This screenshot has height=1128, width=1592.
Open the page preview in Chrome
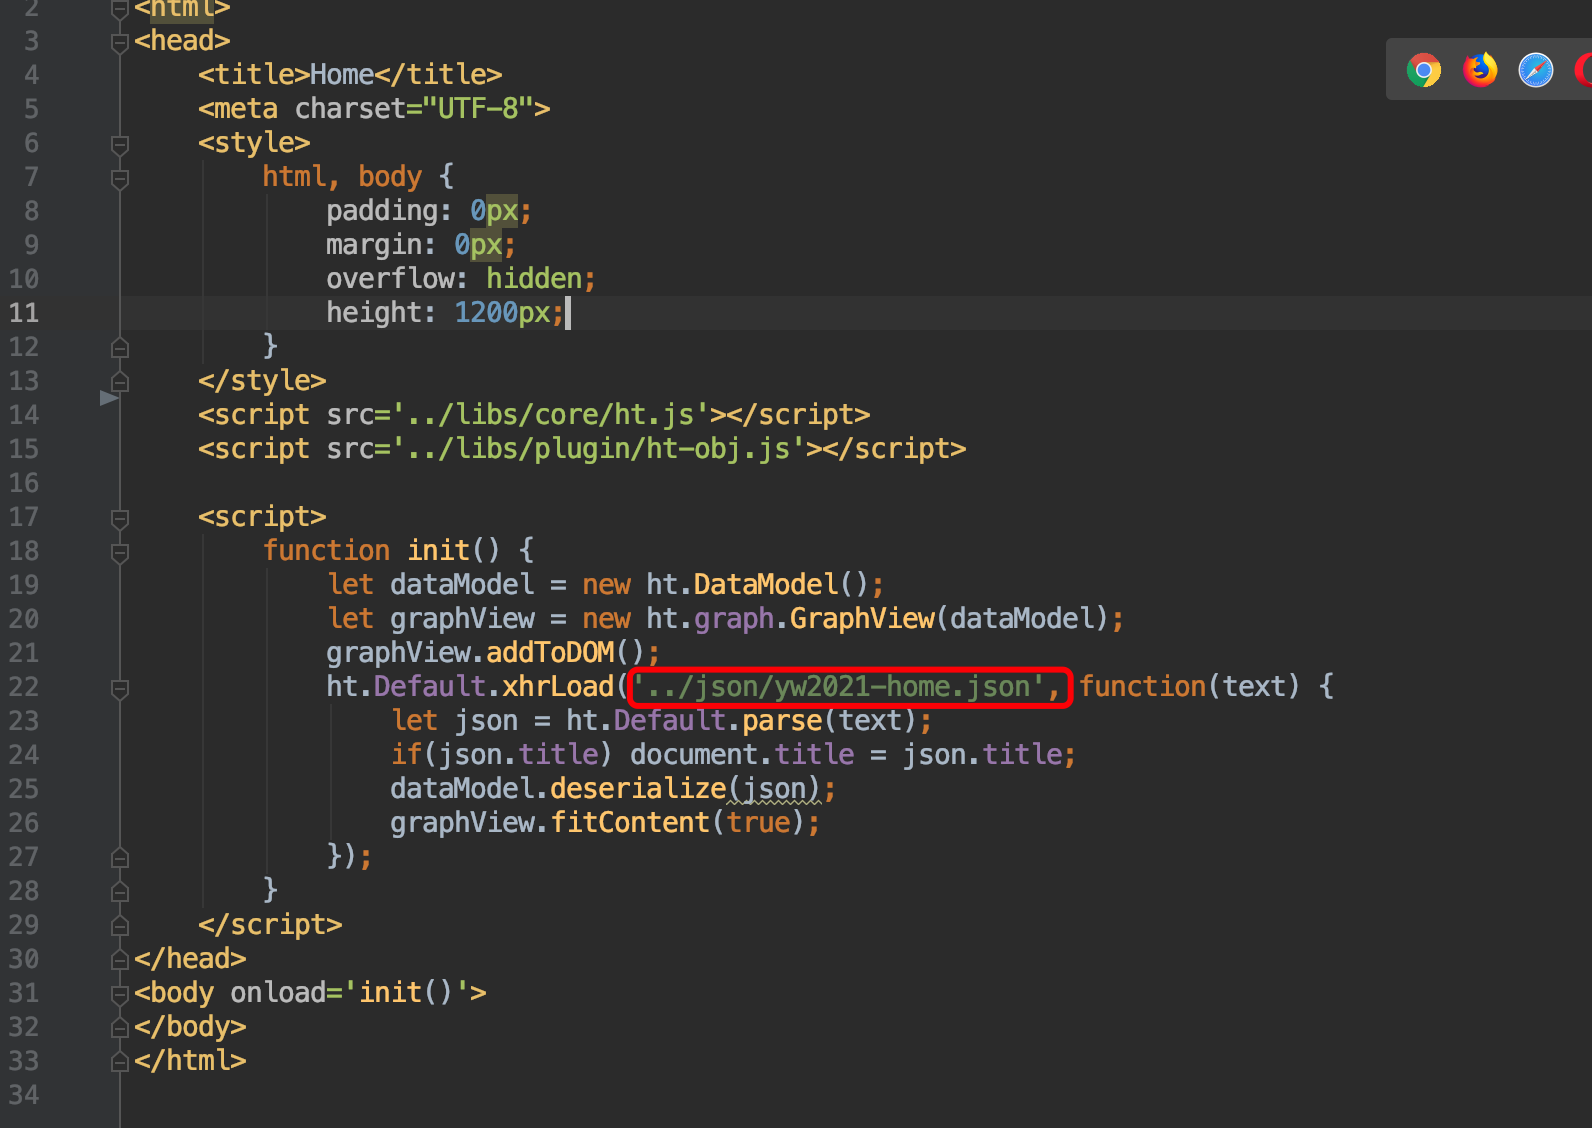pyautogui.click(x=1423, y=71)
